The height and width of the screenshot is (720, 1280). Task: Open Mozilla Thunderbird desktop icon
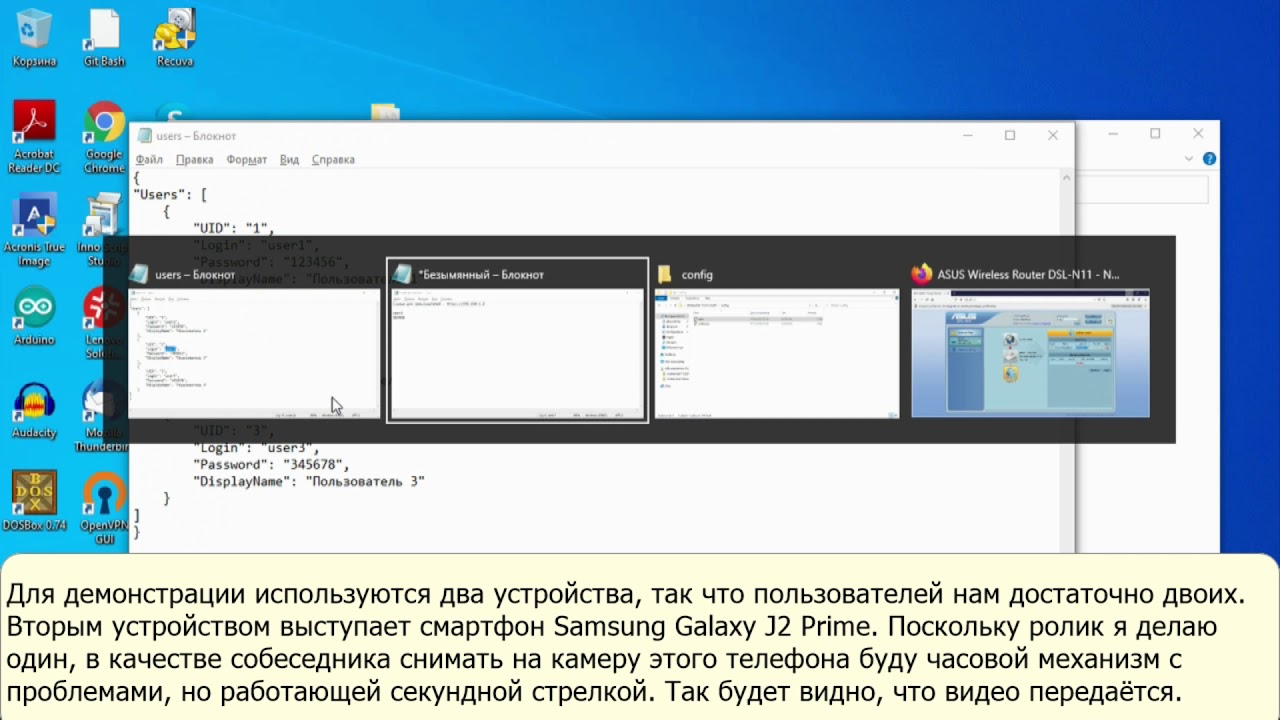coord(104,418)
